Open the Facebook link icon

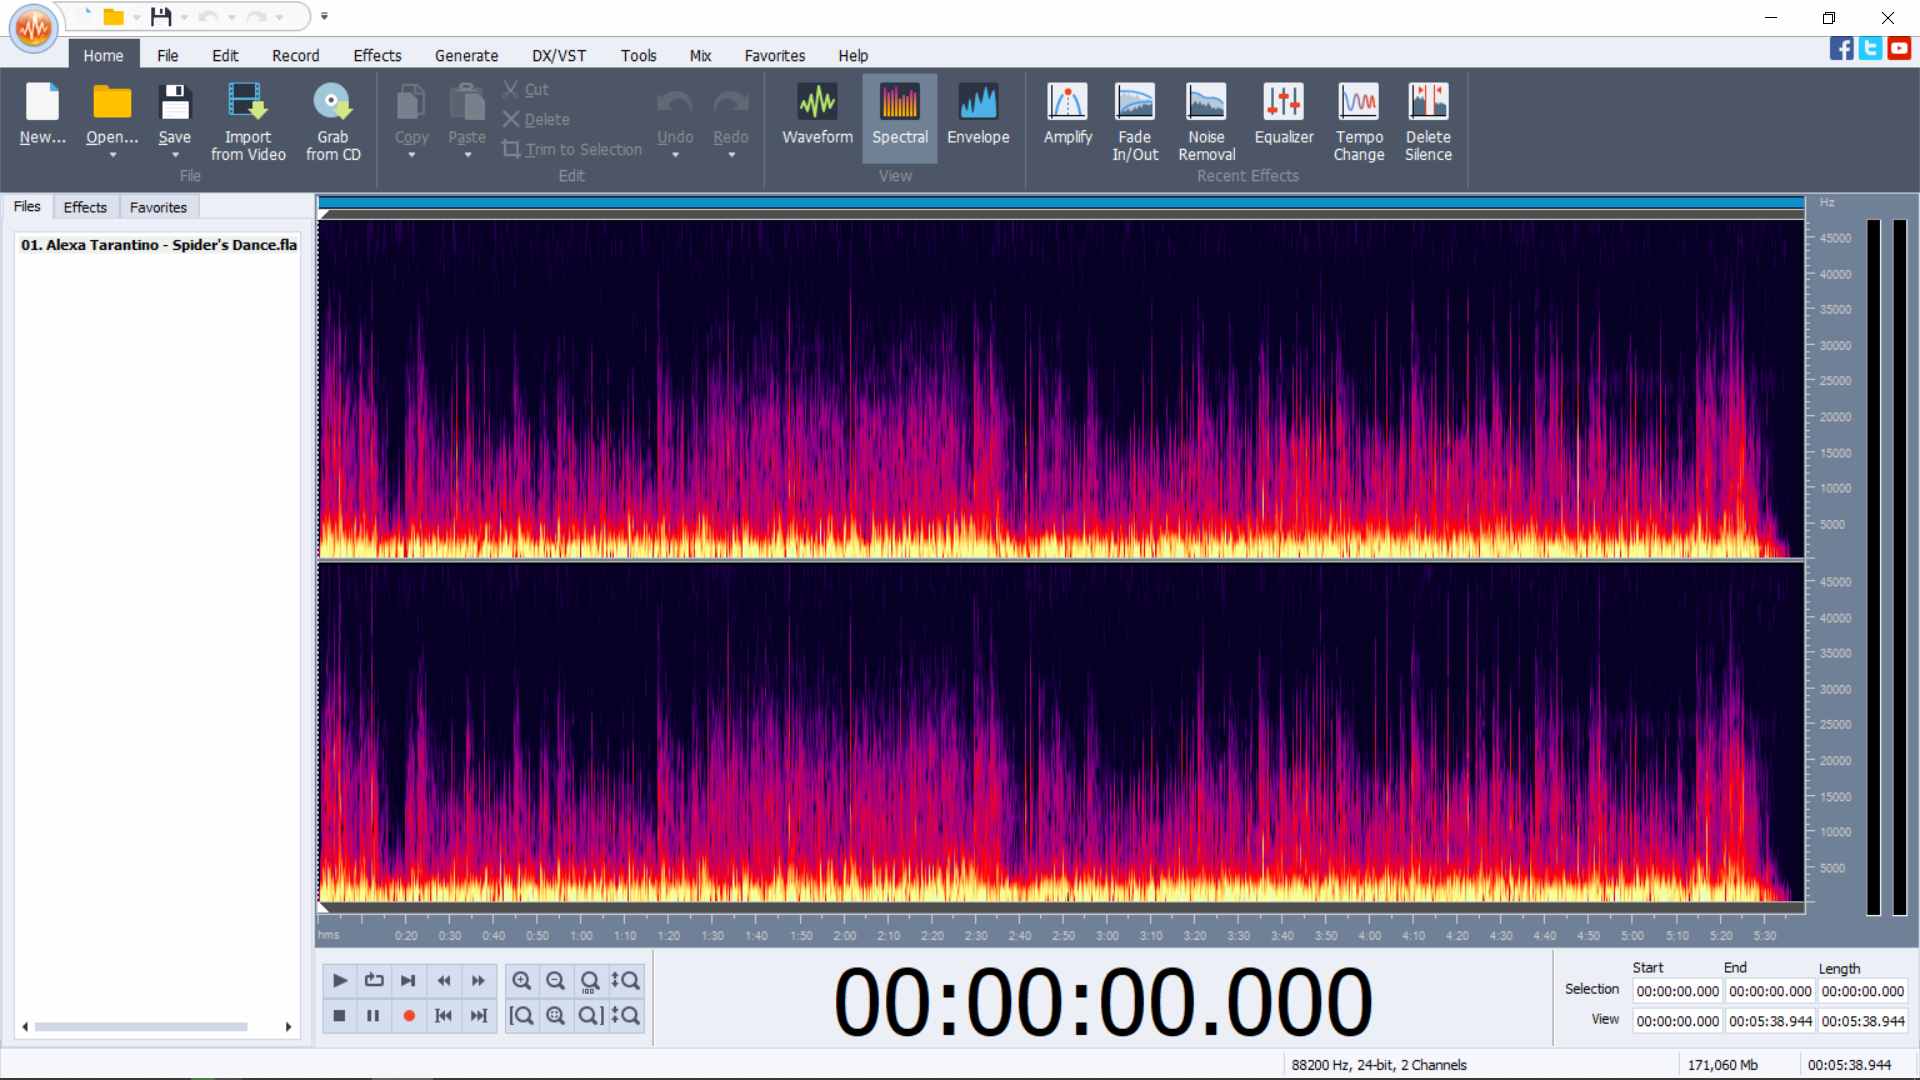pyautogui.click(x=1841, y=48)
